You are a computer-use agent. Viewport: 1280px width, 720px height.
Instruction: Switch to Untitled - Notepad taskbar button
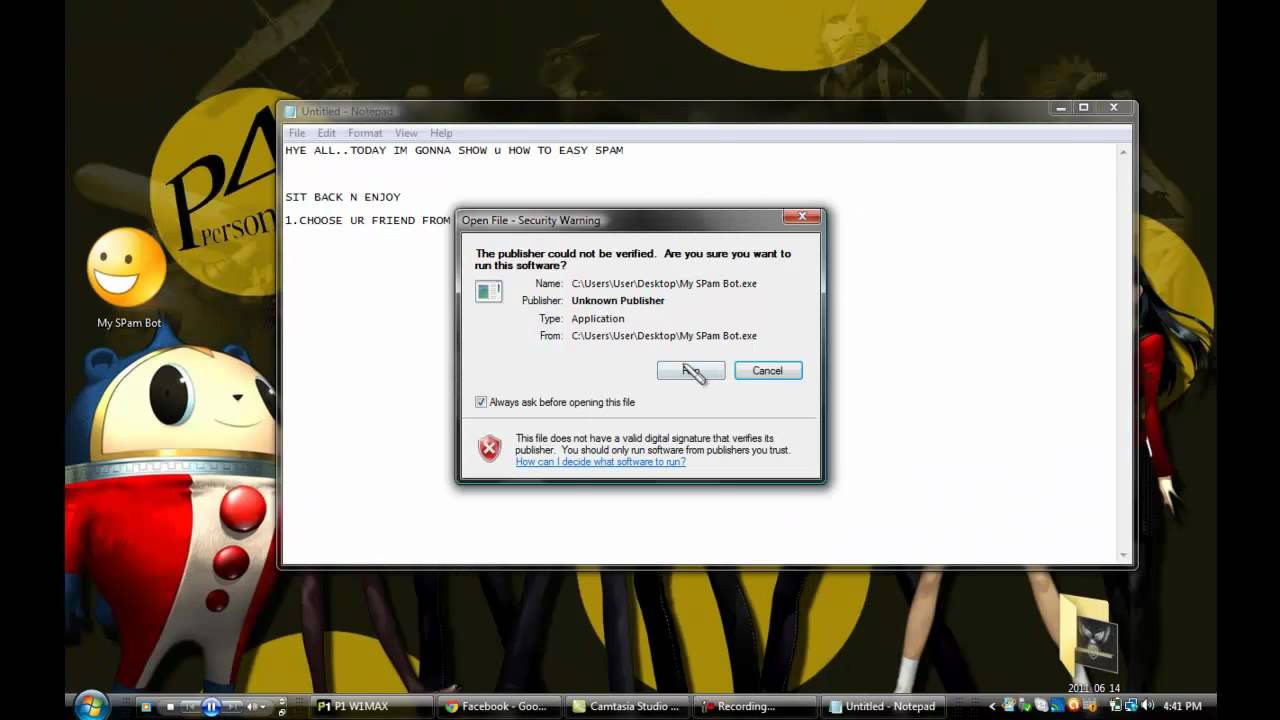coord(883,706)
